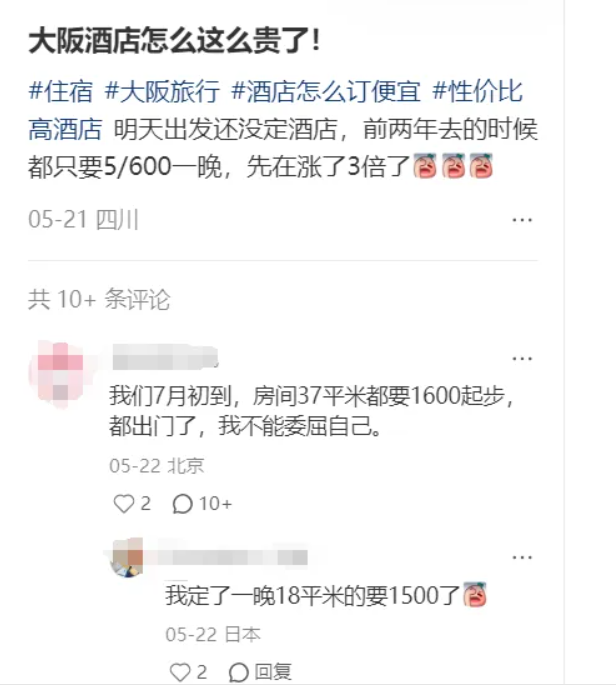
Task: Open three-dot menu on the 北京 comment
Action: (522, 358)
